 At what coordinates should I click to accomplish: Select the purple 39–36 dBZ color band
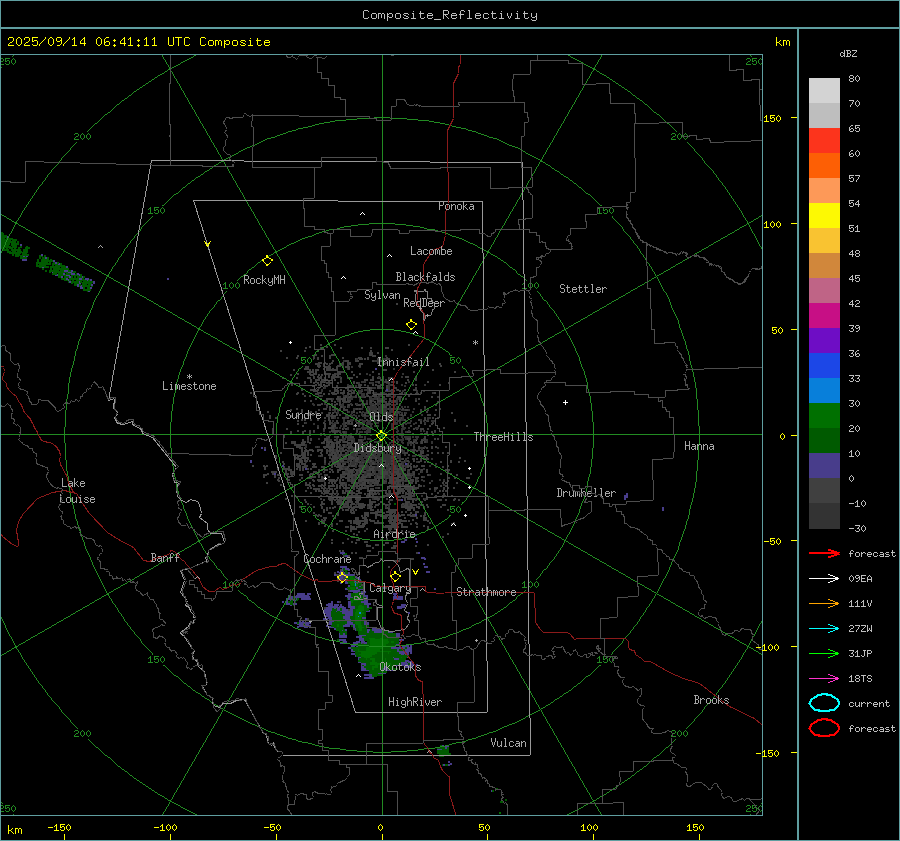(824, 340)
